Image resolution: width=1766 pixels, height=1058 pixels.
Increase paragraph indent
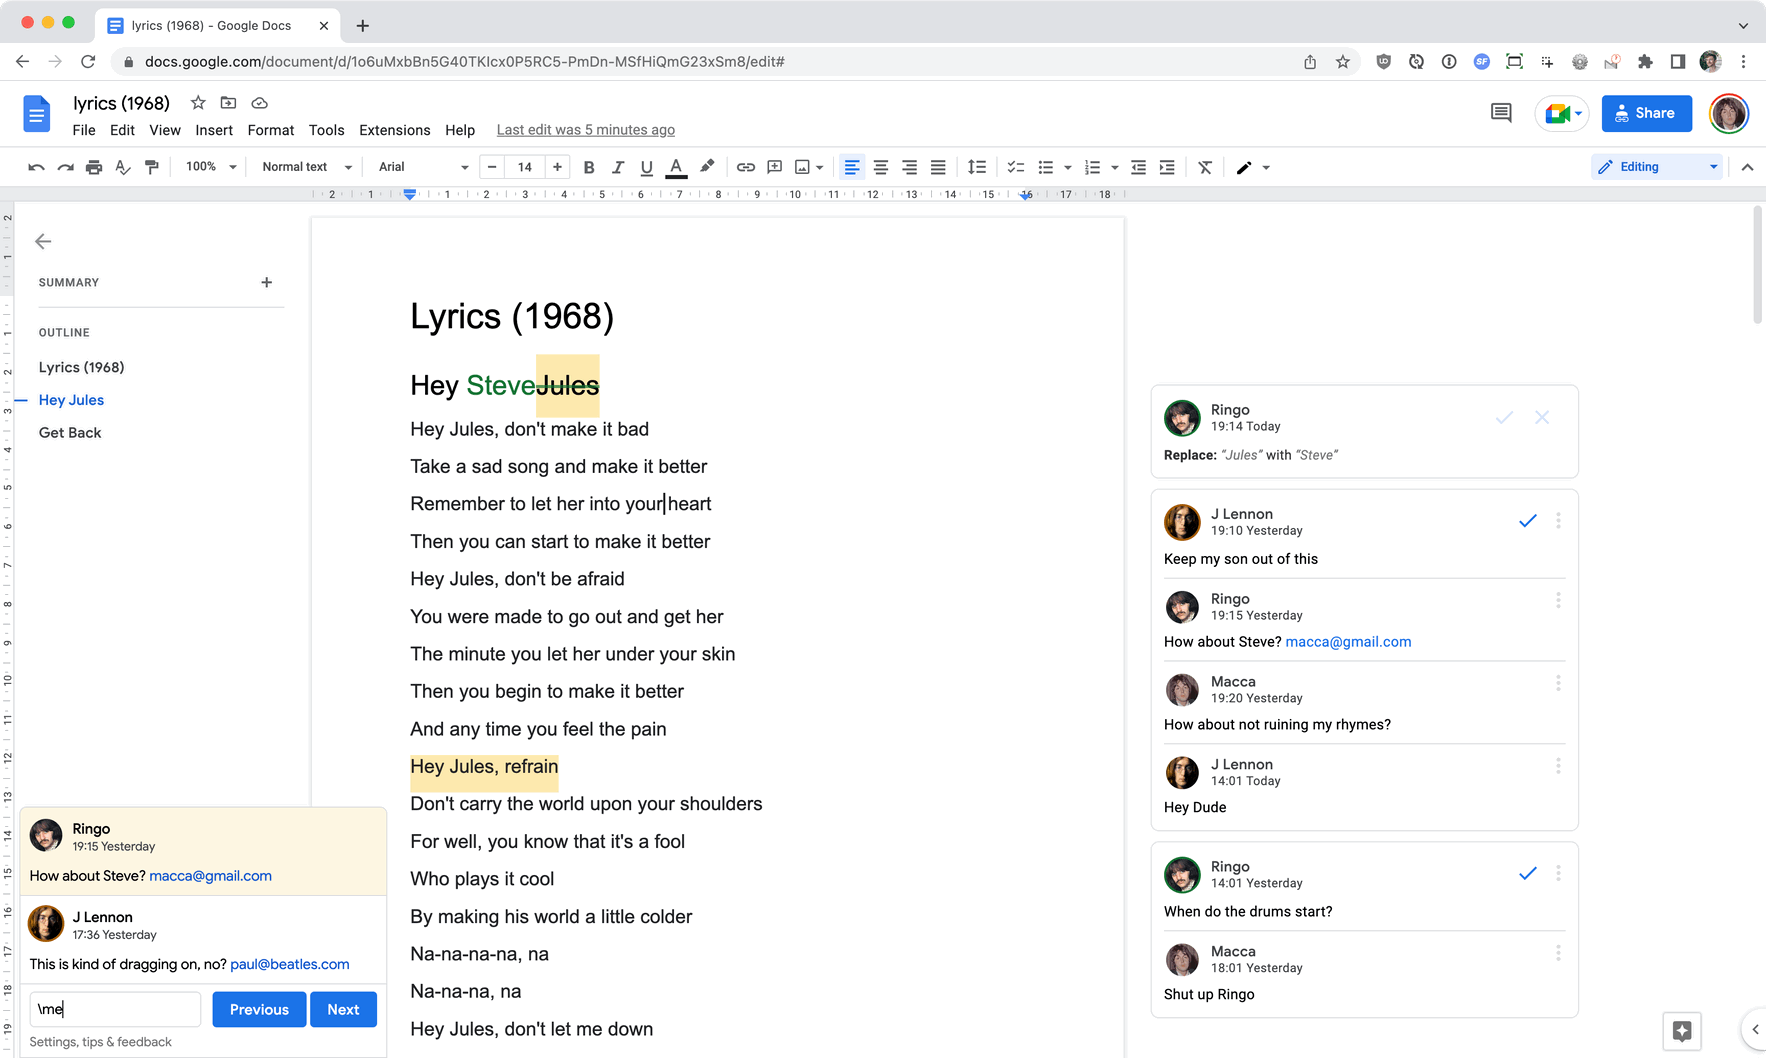click(1167, 167)
